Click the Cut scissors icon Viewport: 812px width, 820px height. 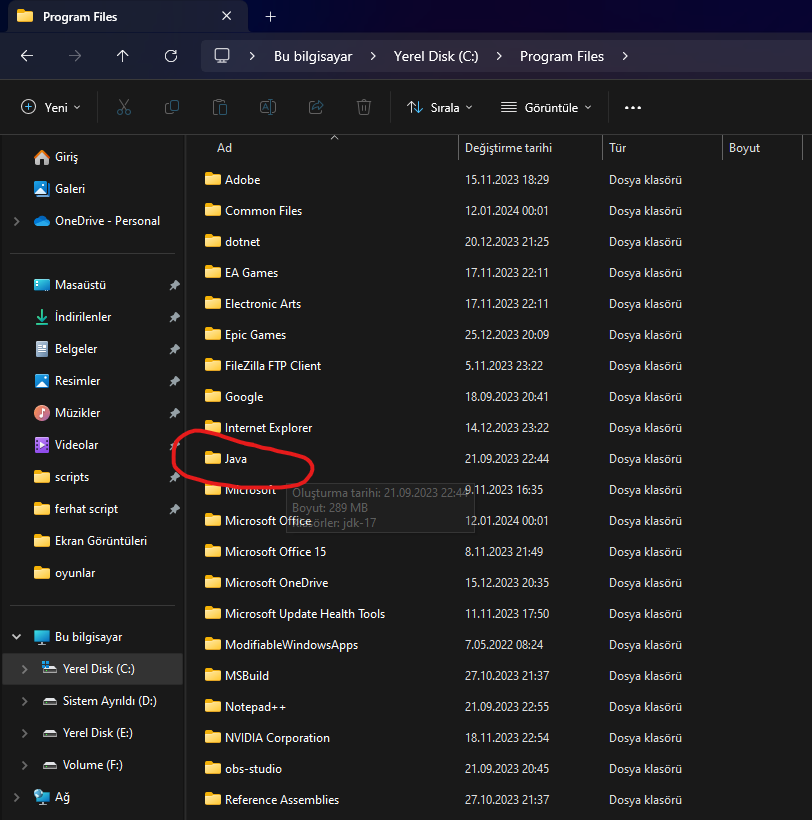pos(124,107)
